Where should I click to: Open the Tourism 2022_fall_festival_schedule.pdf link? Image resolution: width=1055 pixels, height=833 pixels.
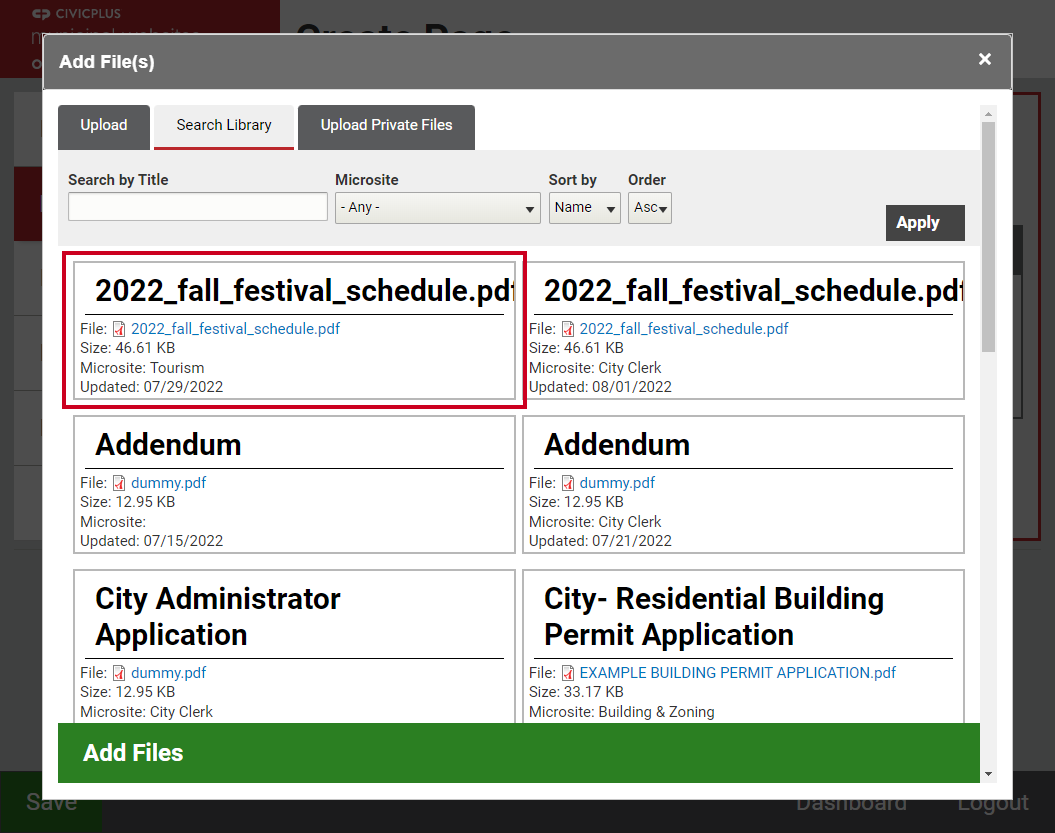click(x=235, y=329)
